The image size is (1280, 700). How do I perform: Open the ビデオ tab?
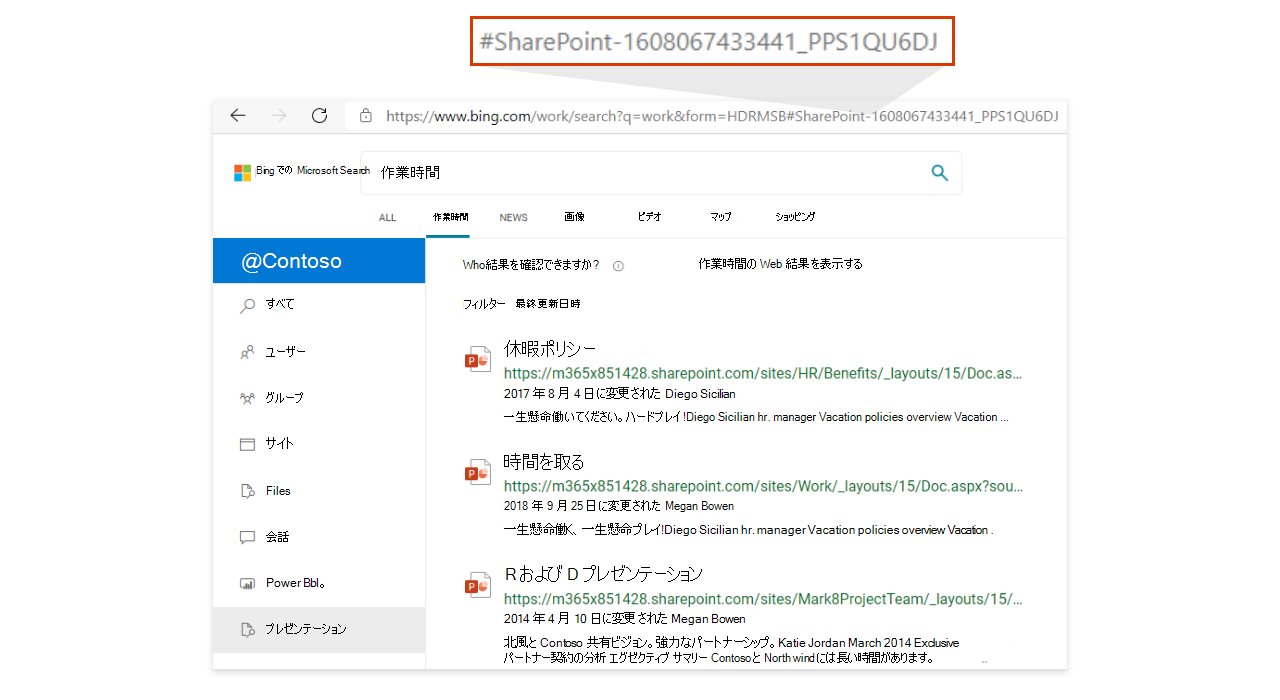(648, 217)
